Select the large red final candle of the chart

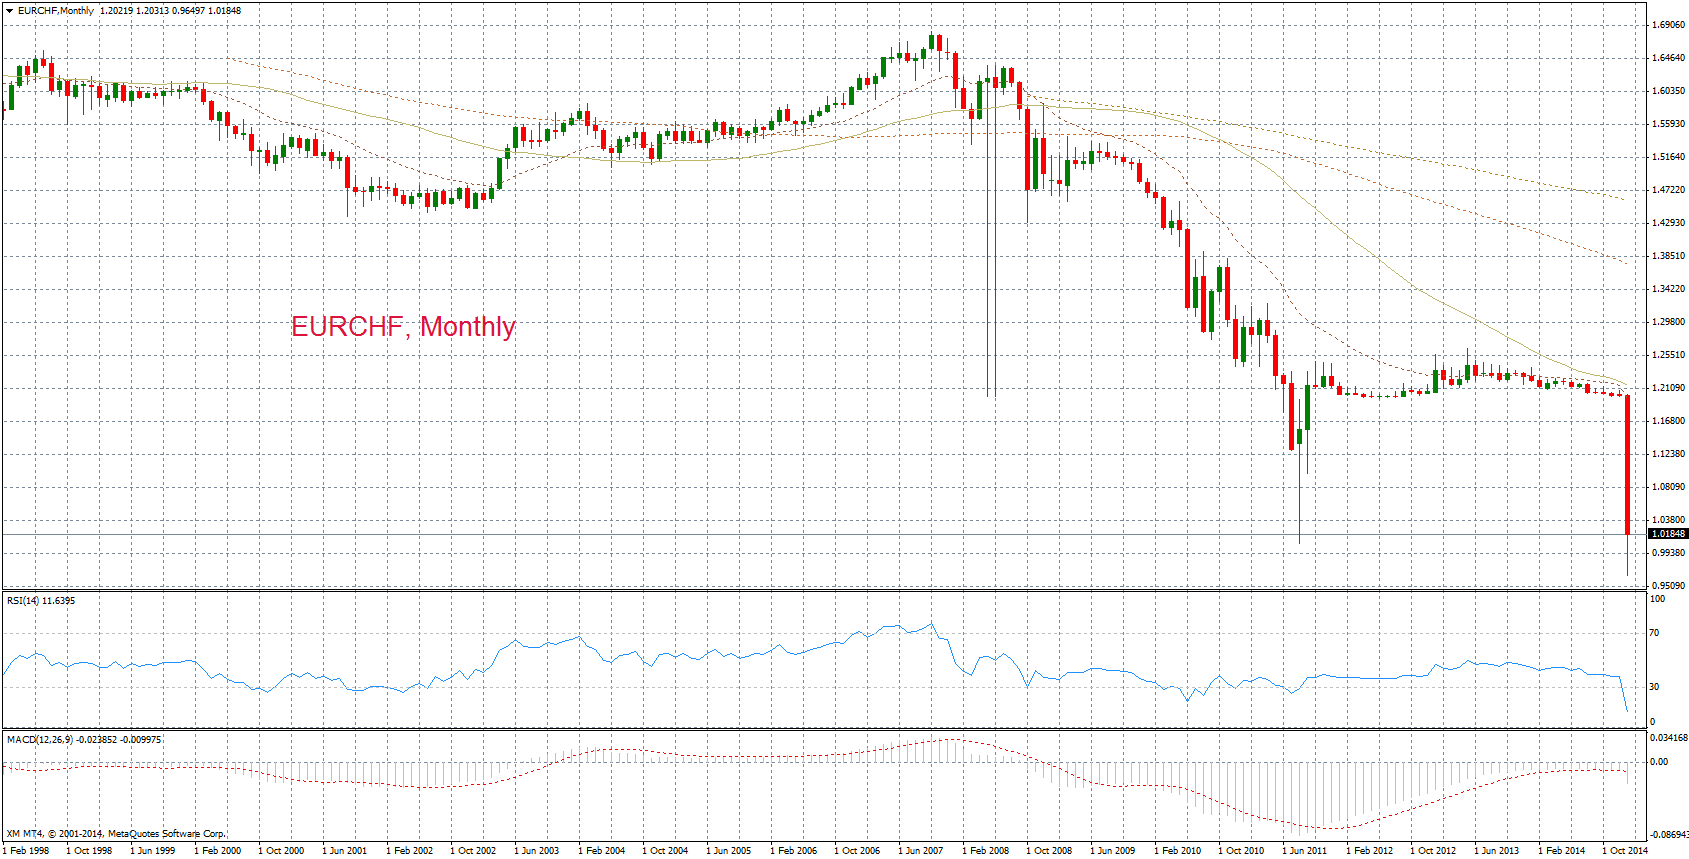[1628, 464]
